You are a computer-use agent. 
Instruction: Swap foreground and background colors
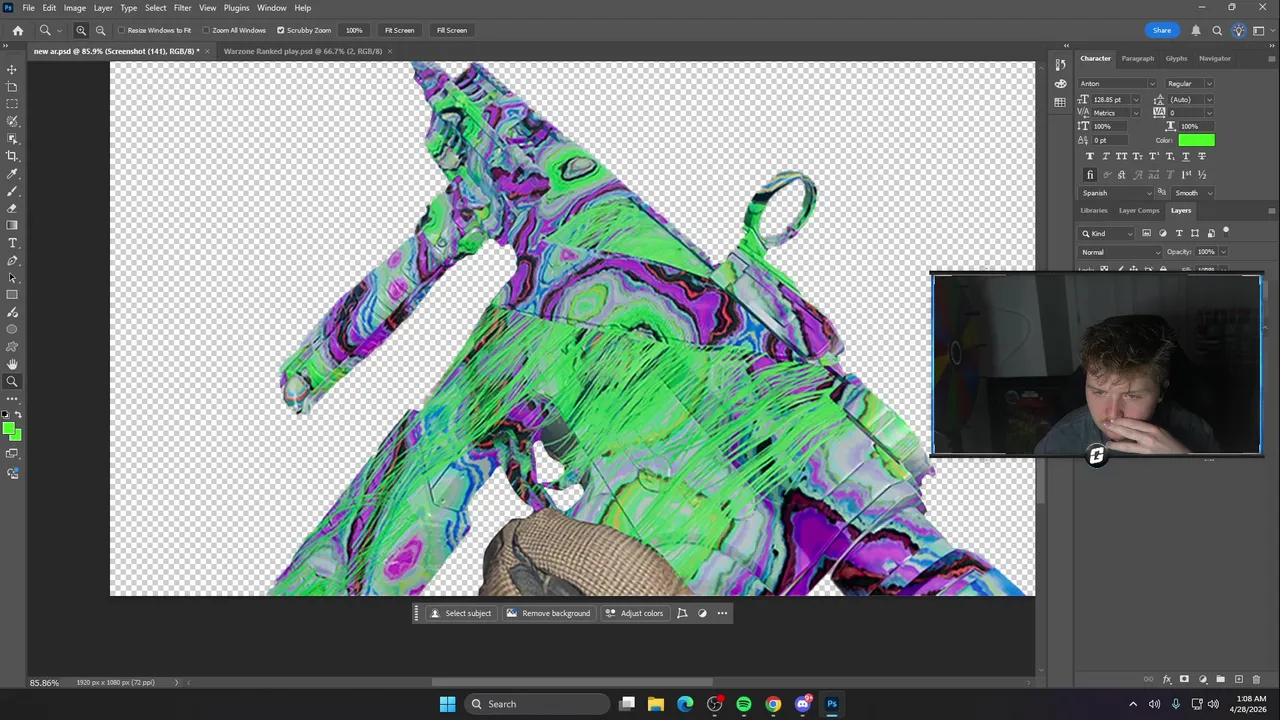click(18, 414)
